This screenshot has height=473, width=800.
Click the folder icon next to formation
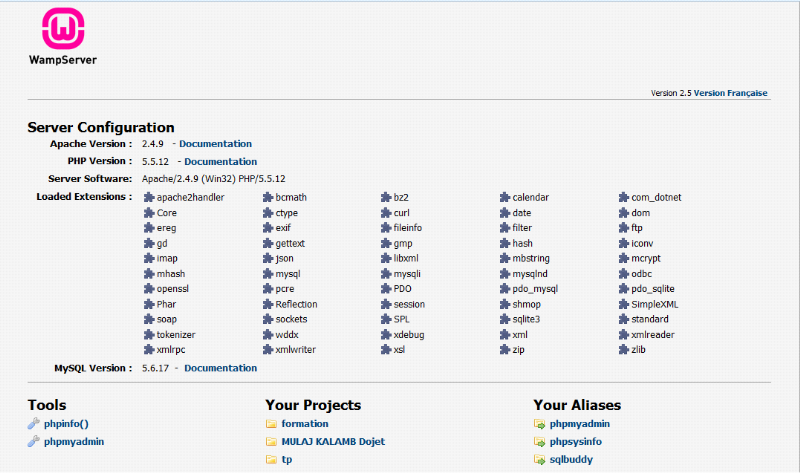click(x=271, y=424)
